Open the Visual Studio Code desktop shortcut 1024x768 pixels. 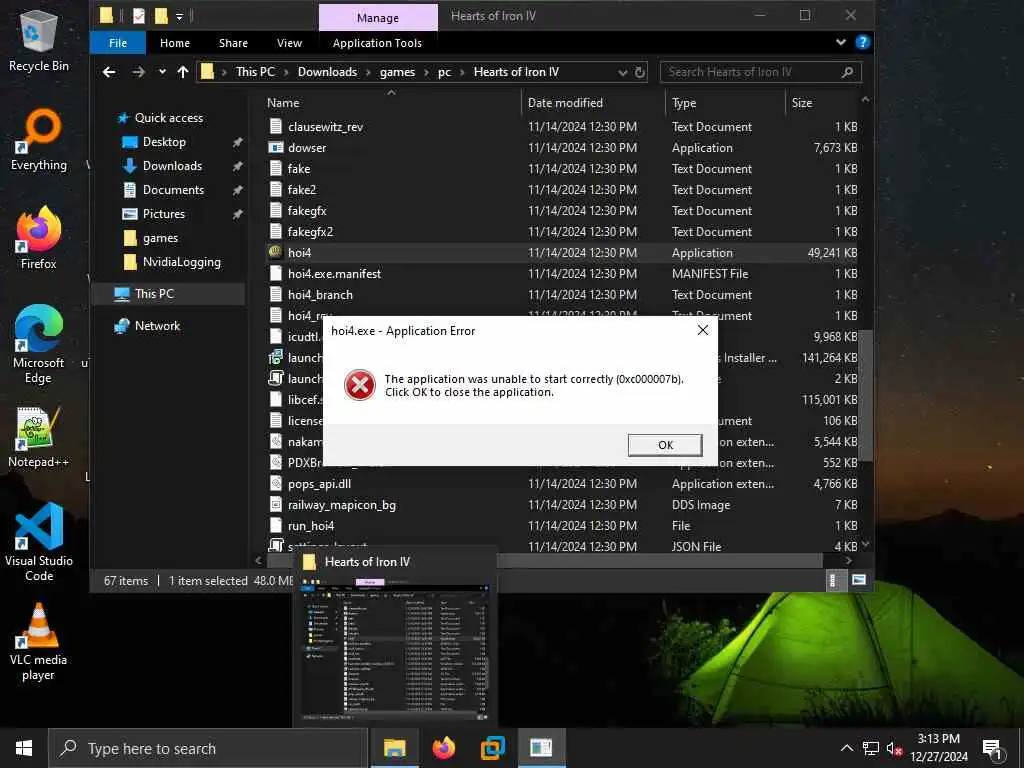coord(39,542)
